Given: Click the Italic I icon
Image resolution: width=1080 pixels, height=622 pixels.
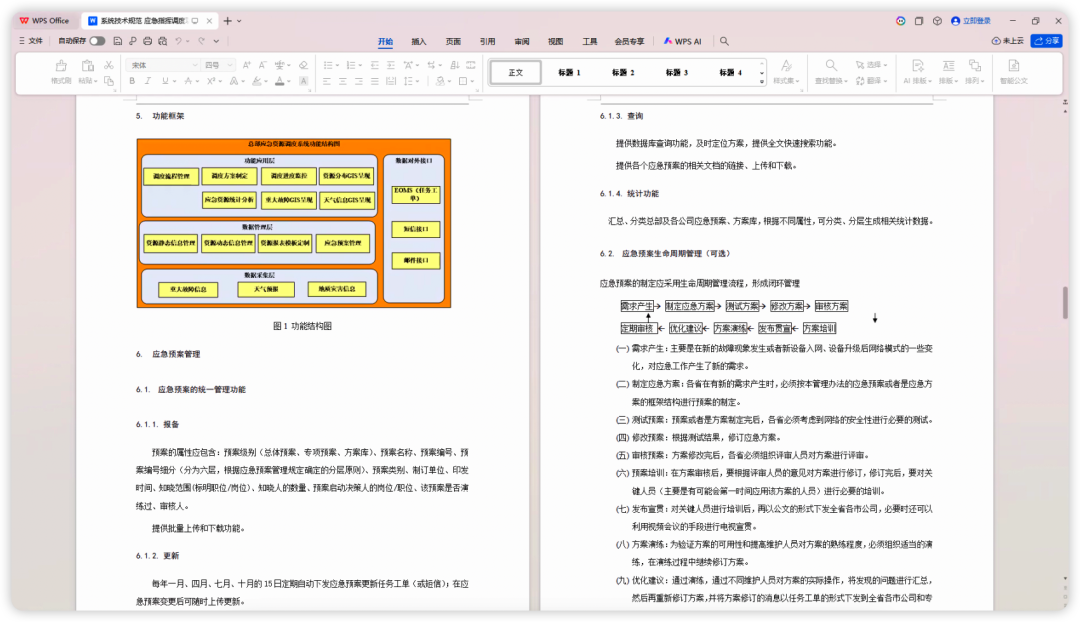Looking at the screenshot, I should [148, 81].
